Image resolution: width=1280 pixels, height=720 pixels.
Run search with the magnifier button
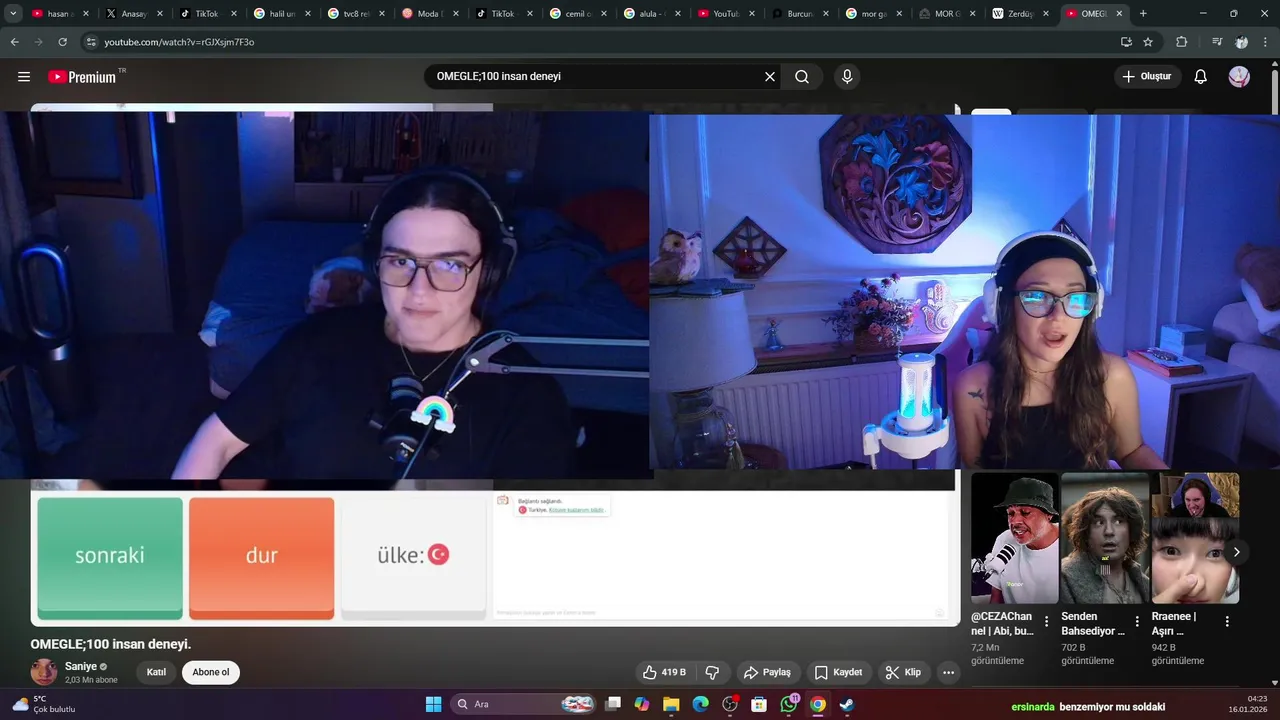[x=802, y=77]
